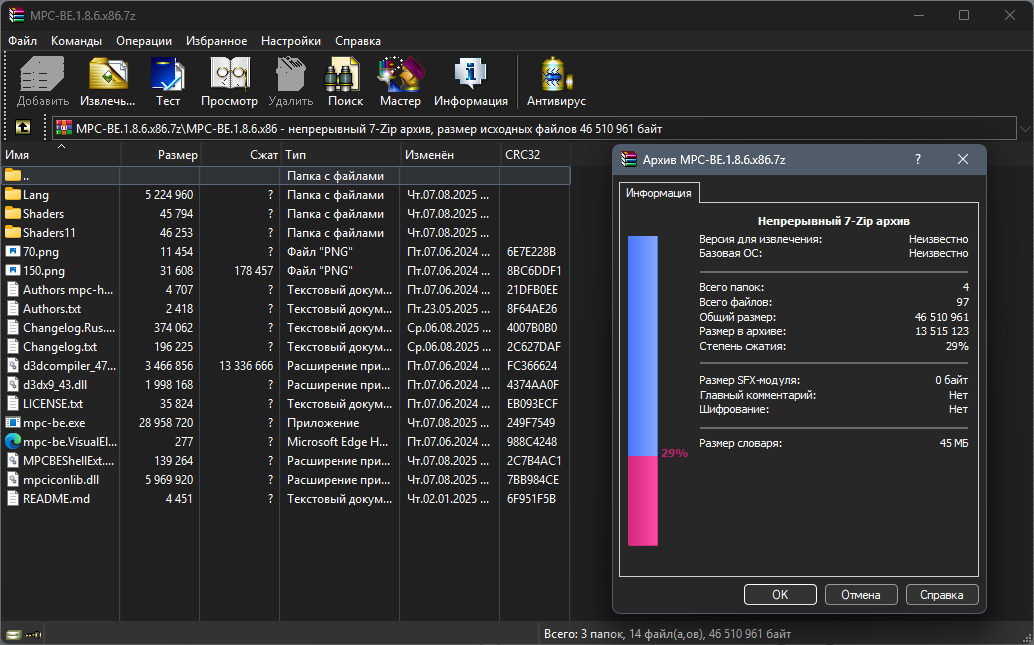Click the archive path address field

click(534, 129)
